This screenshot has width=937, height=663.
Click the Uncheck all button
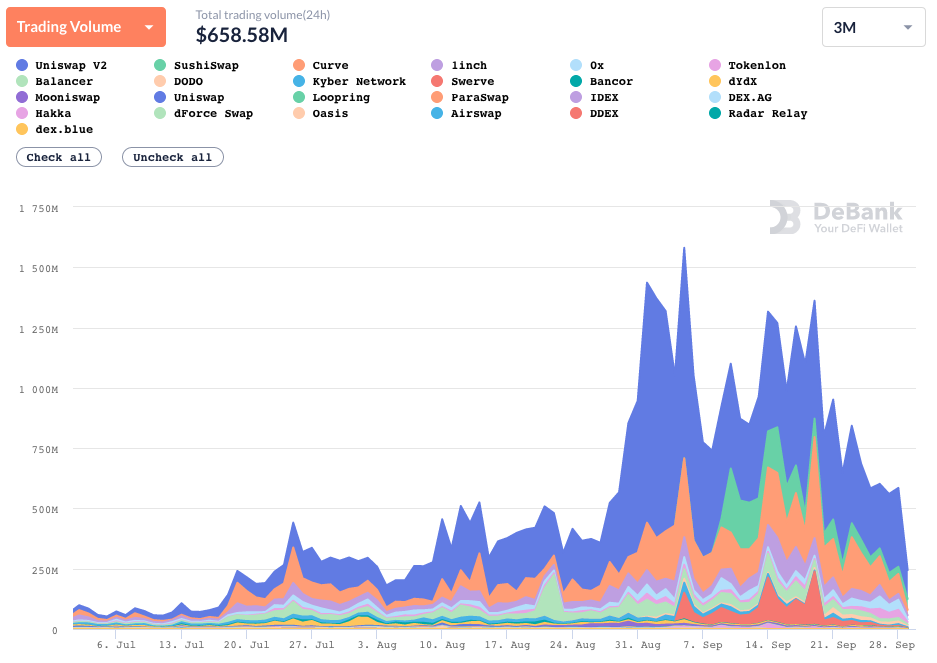click(x=172, y=157)
